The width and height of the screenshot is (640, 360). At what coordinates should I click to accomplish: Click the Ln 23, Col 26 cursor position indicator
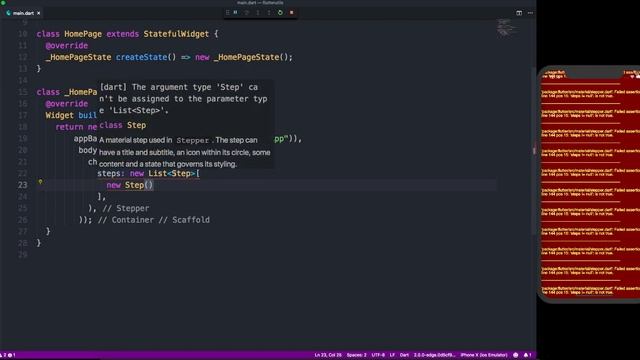(328, 355)
